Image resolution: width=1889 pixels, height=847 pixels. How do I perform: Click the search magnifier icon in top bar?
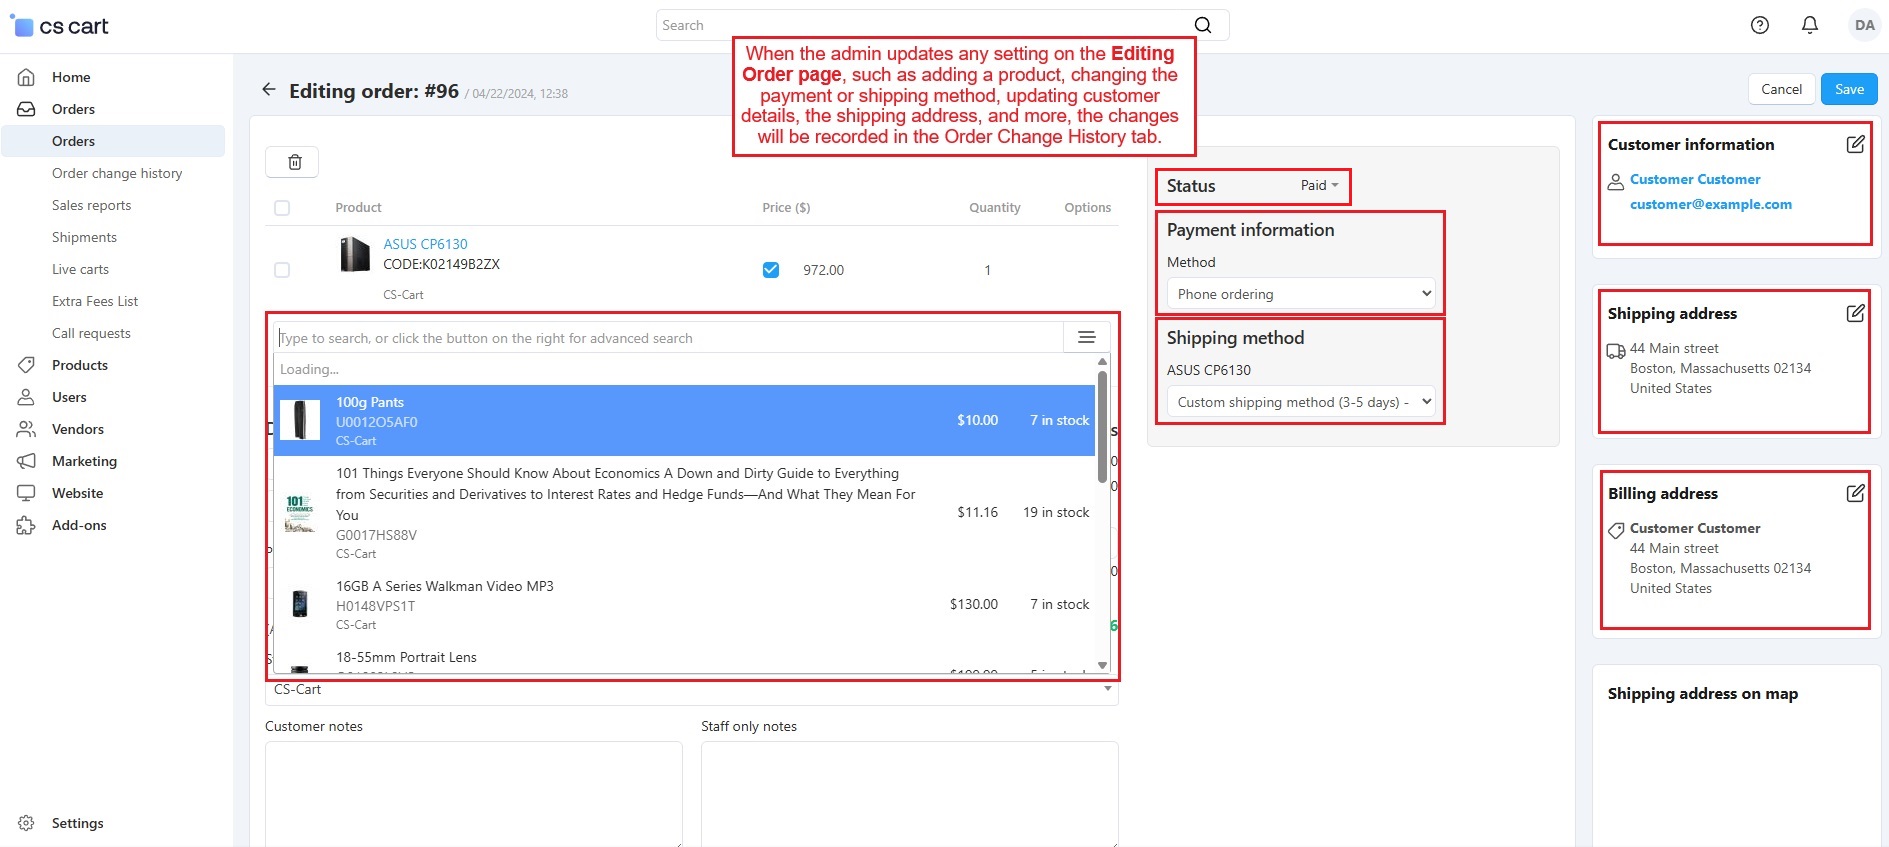click(1203, 25)
